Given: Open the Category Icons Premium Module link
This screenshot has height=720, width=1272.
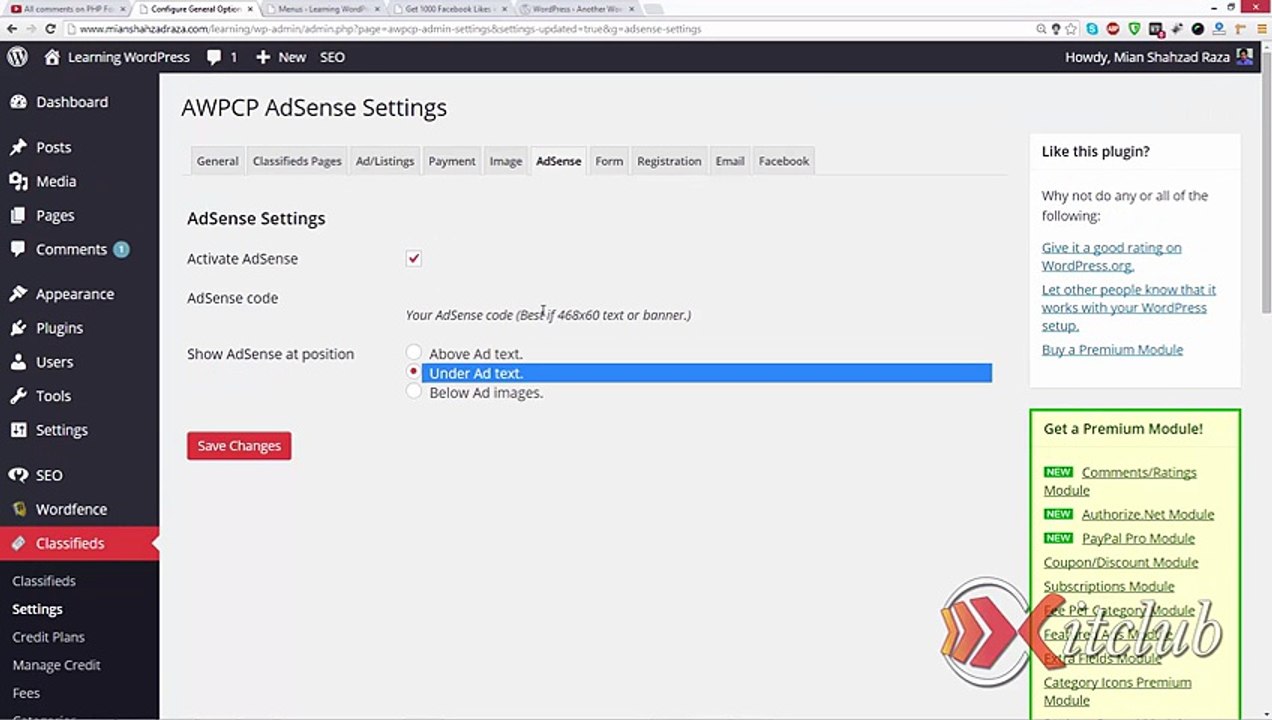Looking at the screenshot, I should [1117, 691].
